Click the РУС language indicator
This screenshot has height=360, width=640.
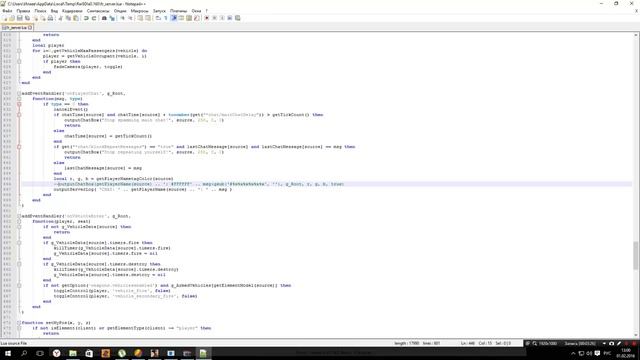point(607,353)
